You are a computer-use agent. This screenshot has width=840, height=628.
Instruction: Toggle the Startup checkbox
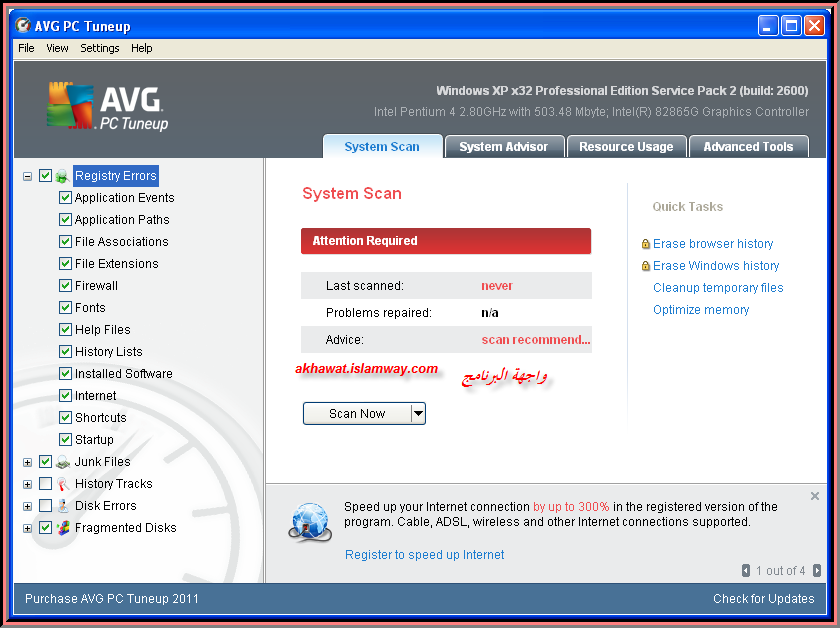tap(65, 439)
